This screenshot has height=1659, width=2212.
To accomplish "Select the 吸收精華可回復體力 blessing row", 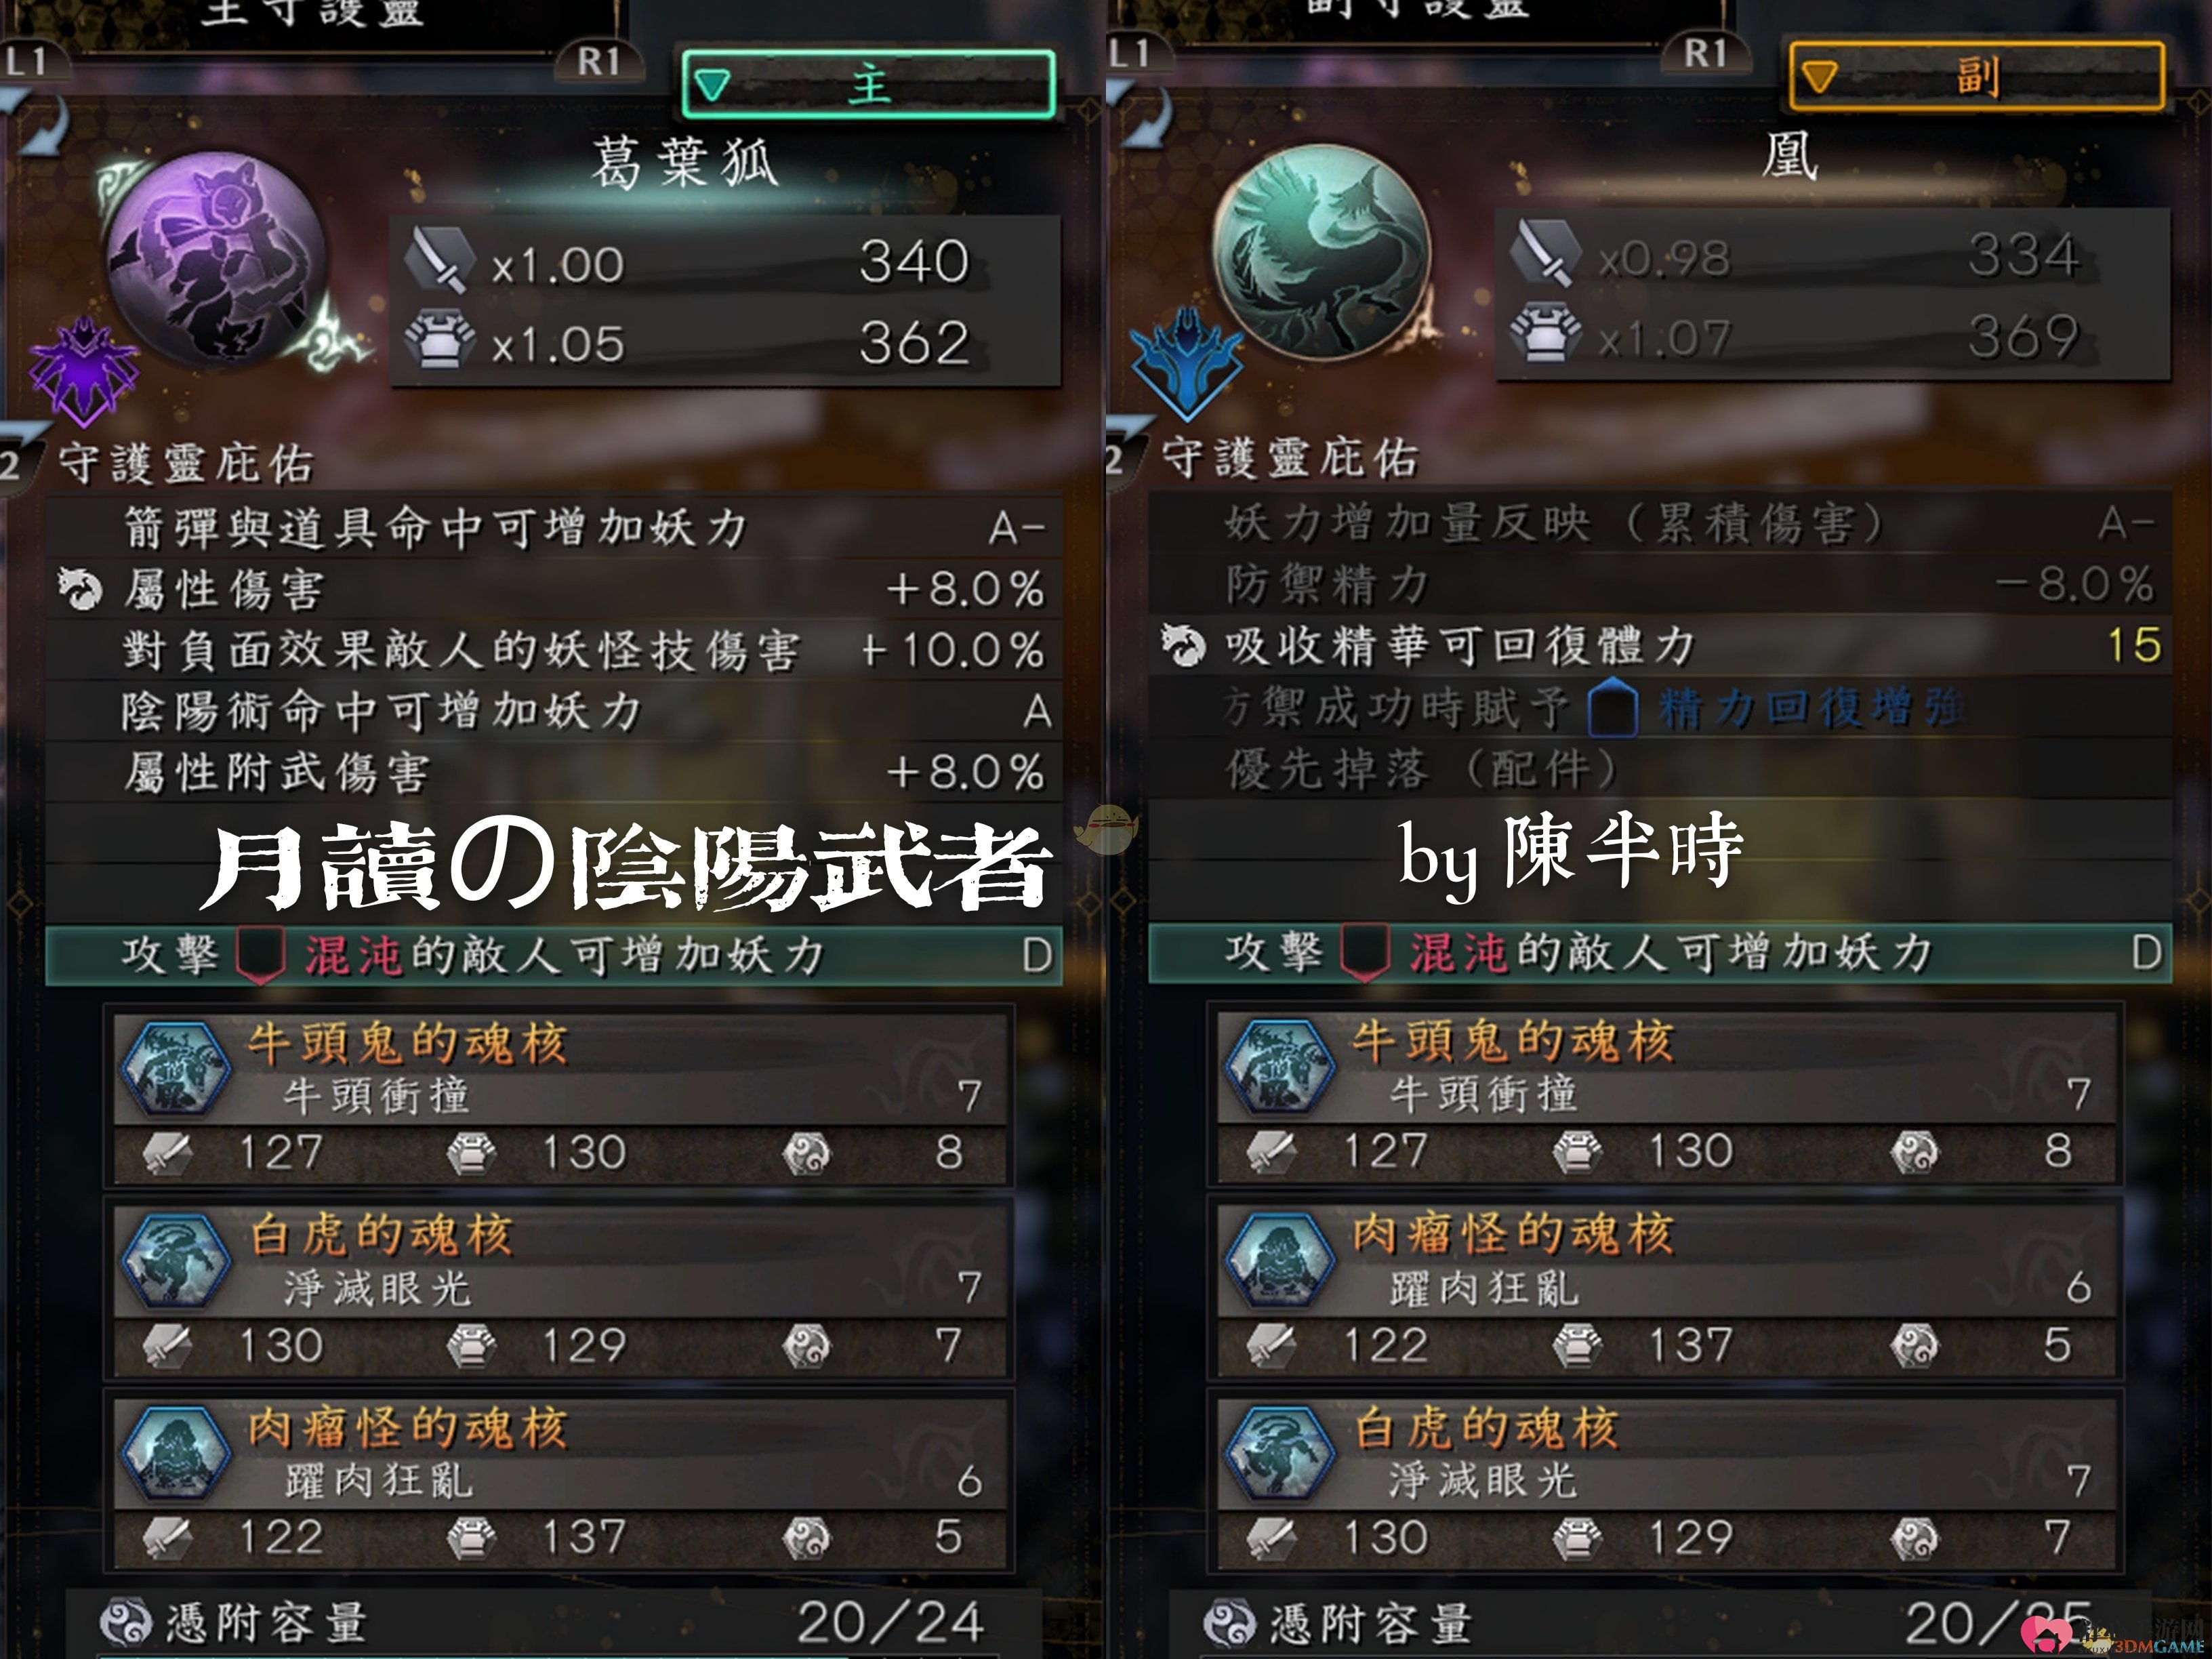I will 1660,645.
